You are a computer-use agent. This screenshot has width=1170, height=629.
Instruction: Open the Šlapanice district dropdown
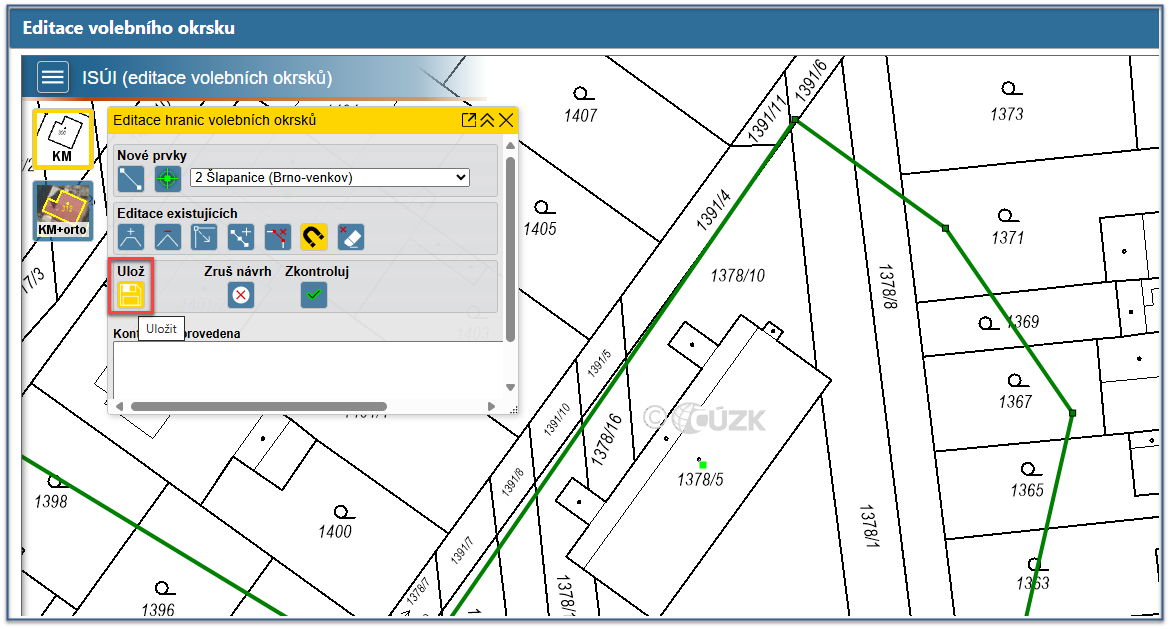tap(329, 177)
